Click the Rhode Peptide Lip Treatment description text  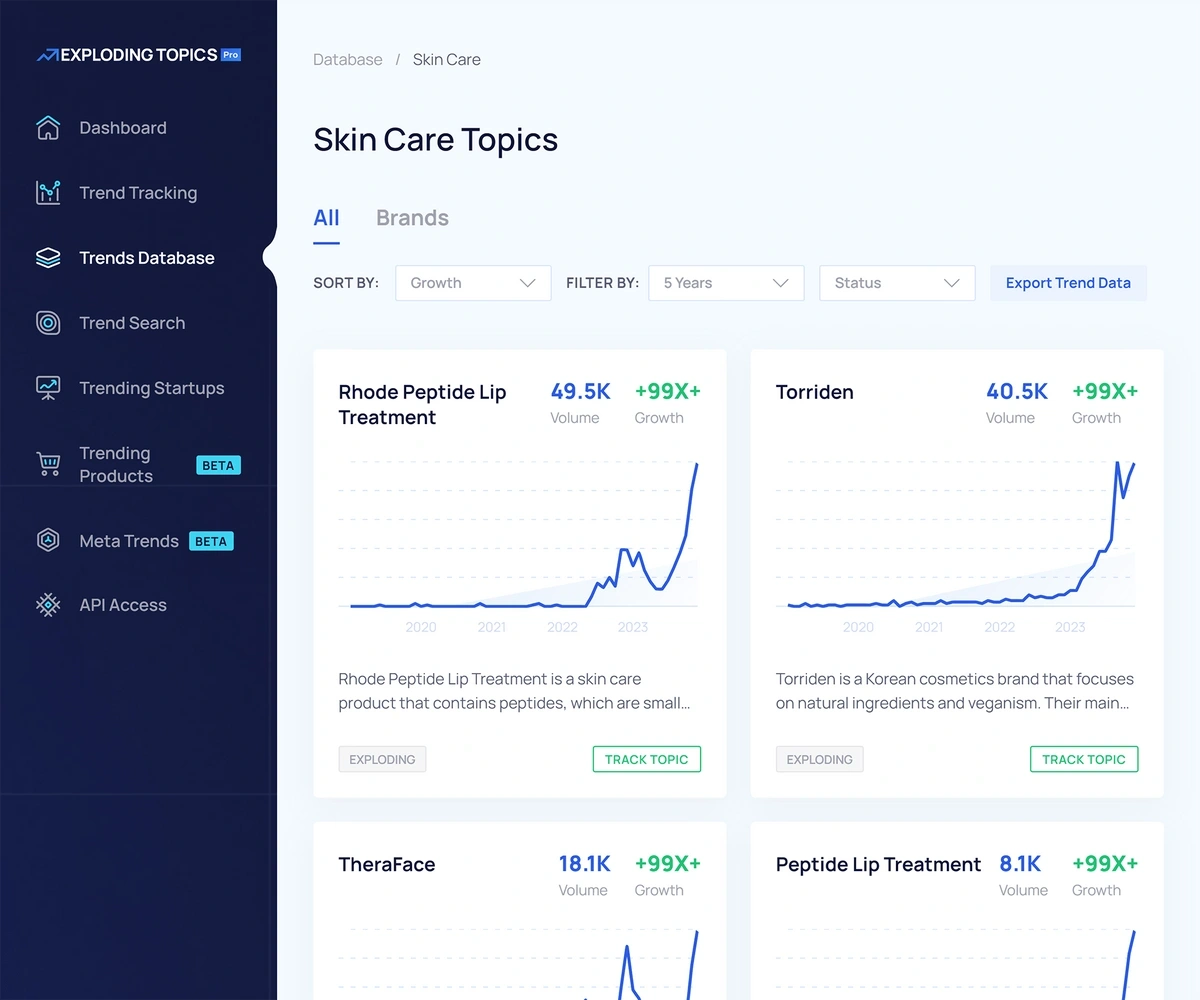pos(514,691)
